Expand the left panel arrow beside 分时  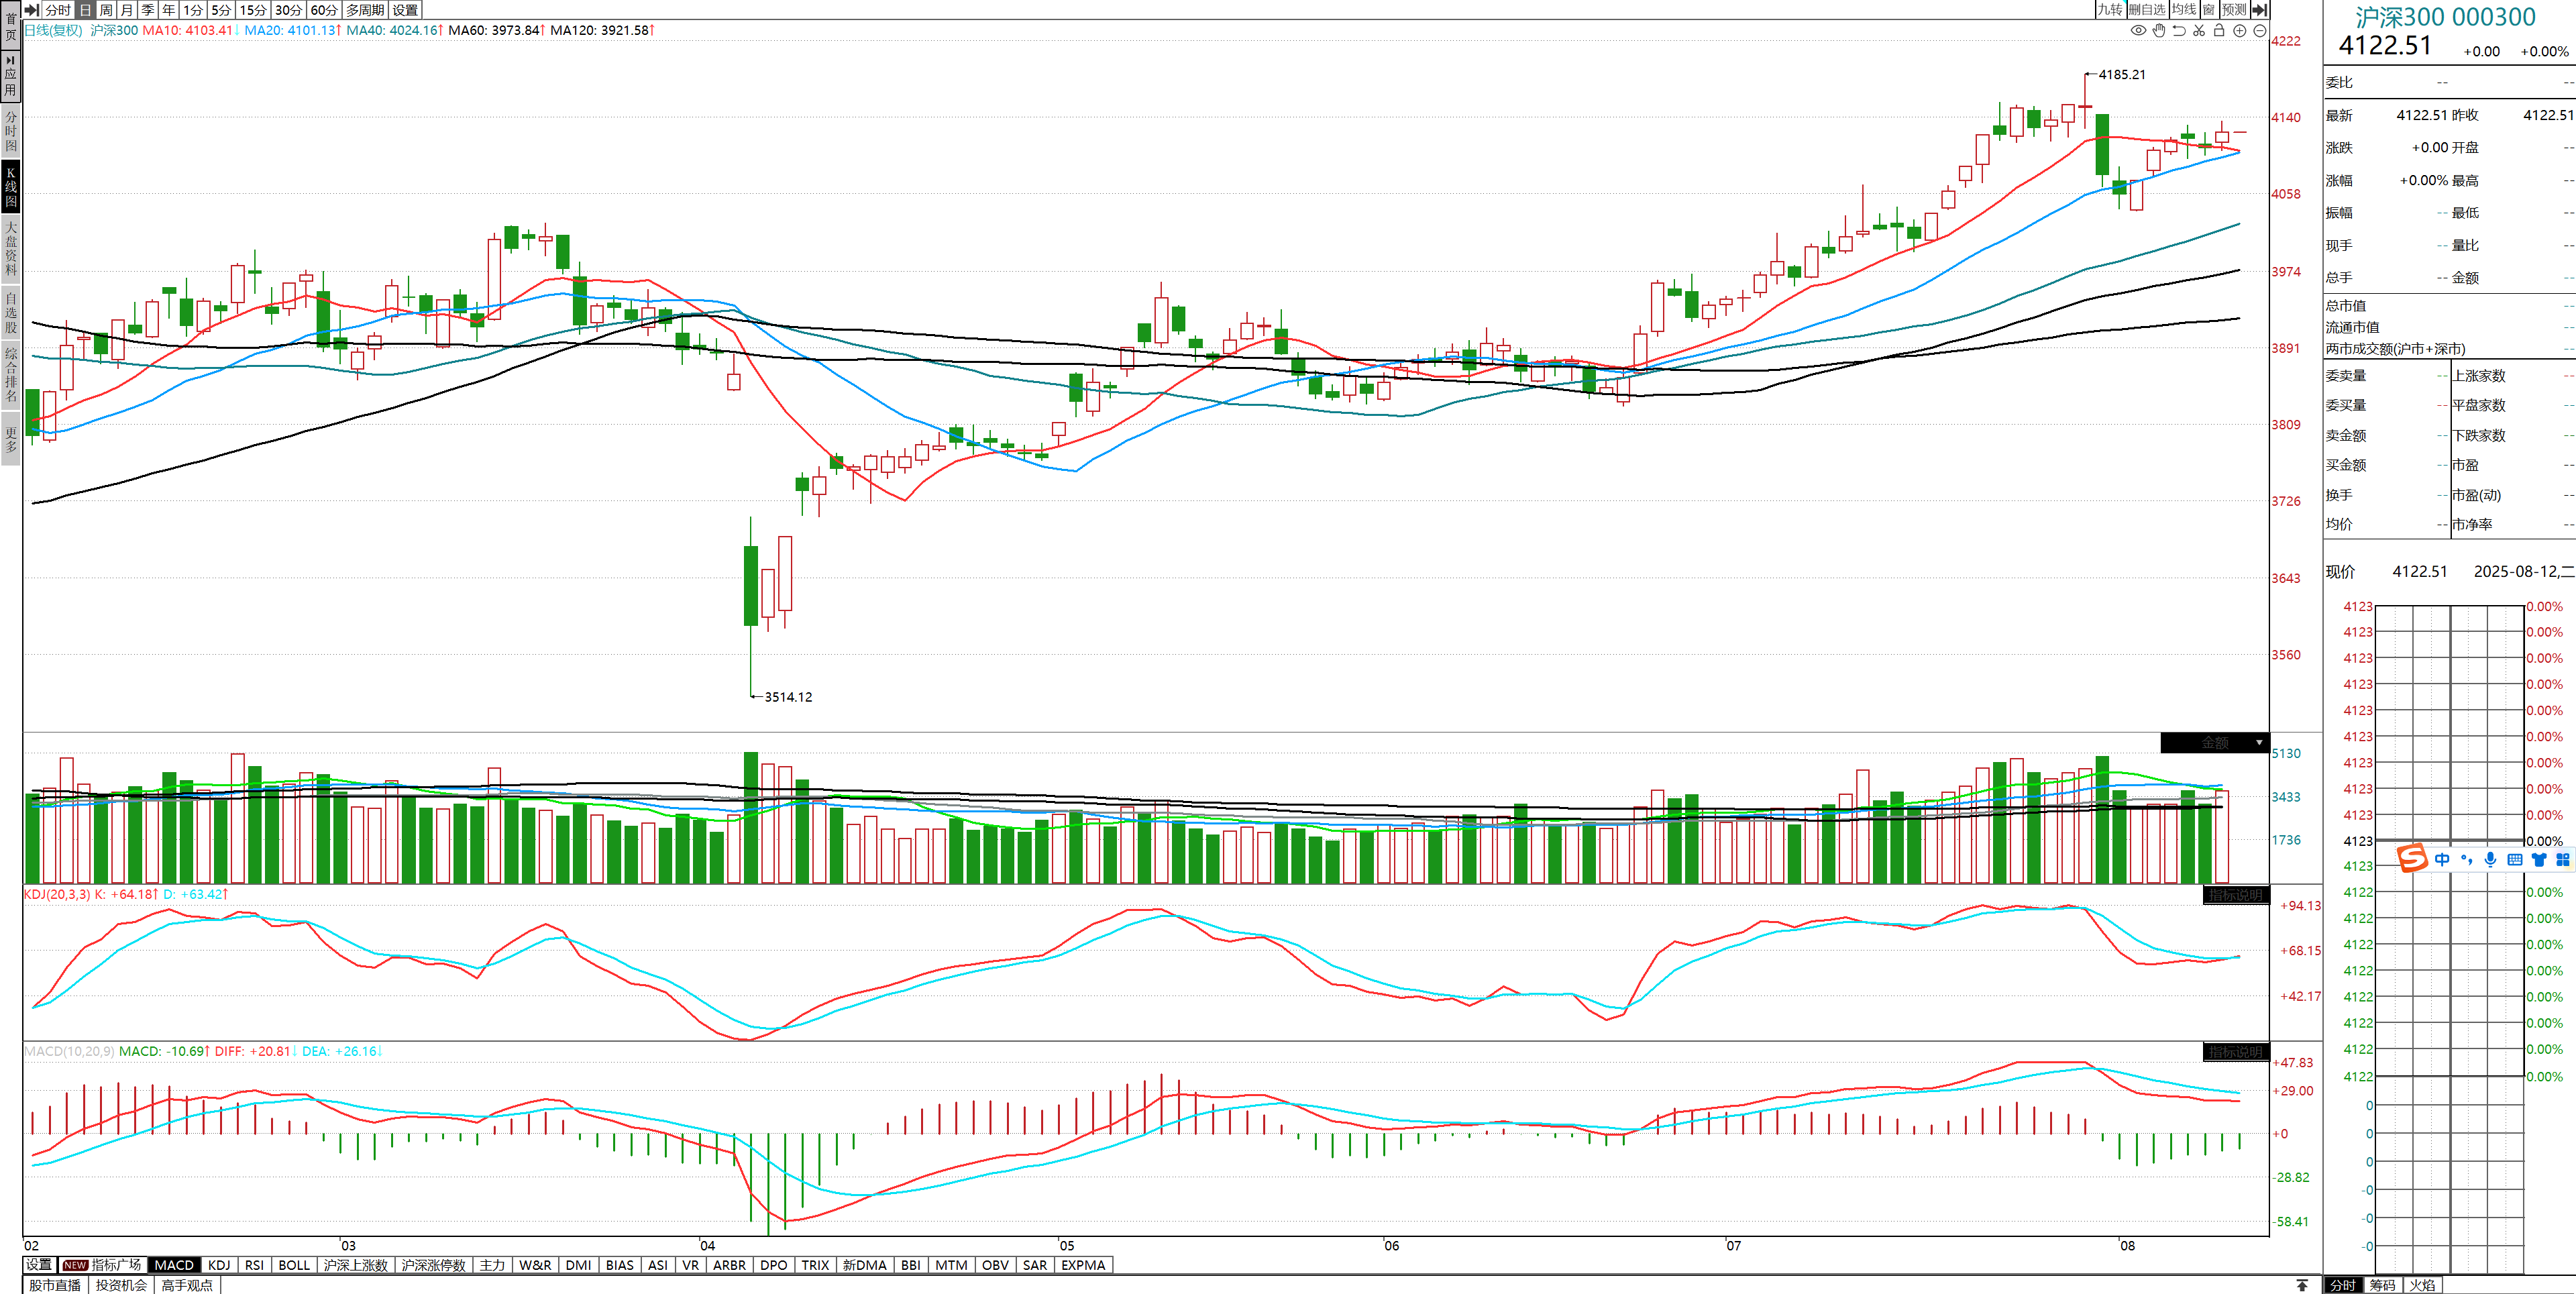tap(32, 10)
